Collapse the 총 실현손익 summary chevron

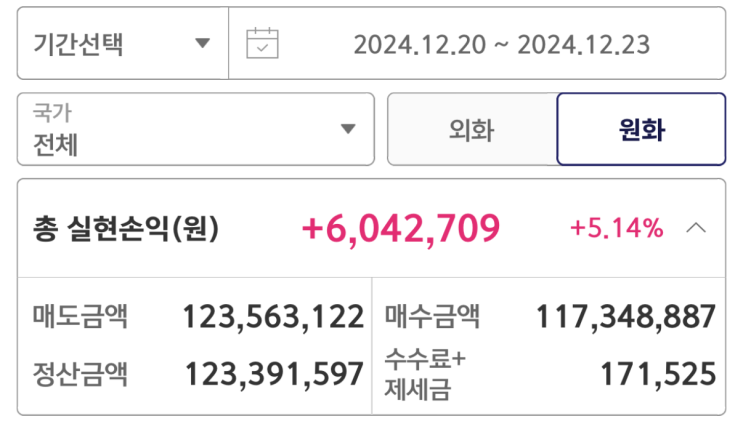coord(697,228)
